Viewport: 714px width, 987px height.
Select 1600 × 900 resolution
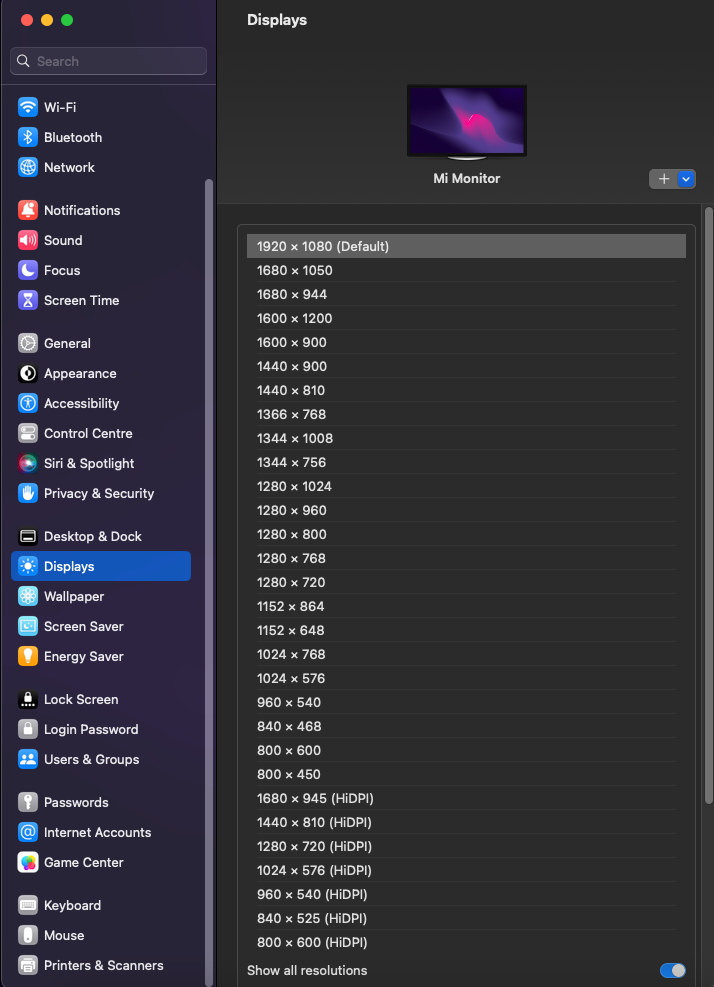click(x=466, y=342)
